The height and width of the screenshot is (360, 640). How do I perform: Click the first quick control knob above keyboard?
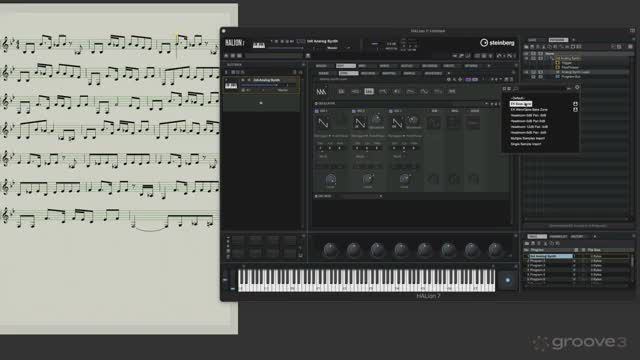pos(330,249)
